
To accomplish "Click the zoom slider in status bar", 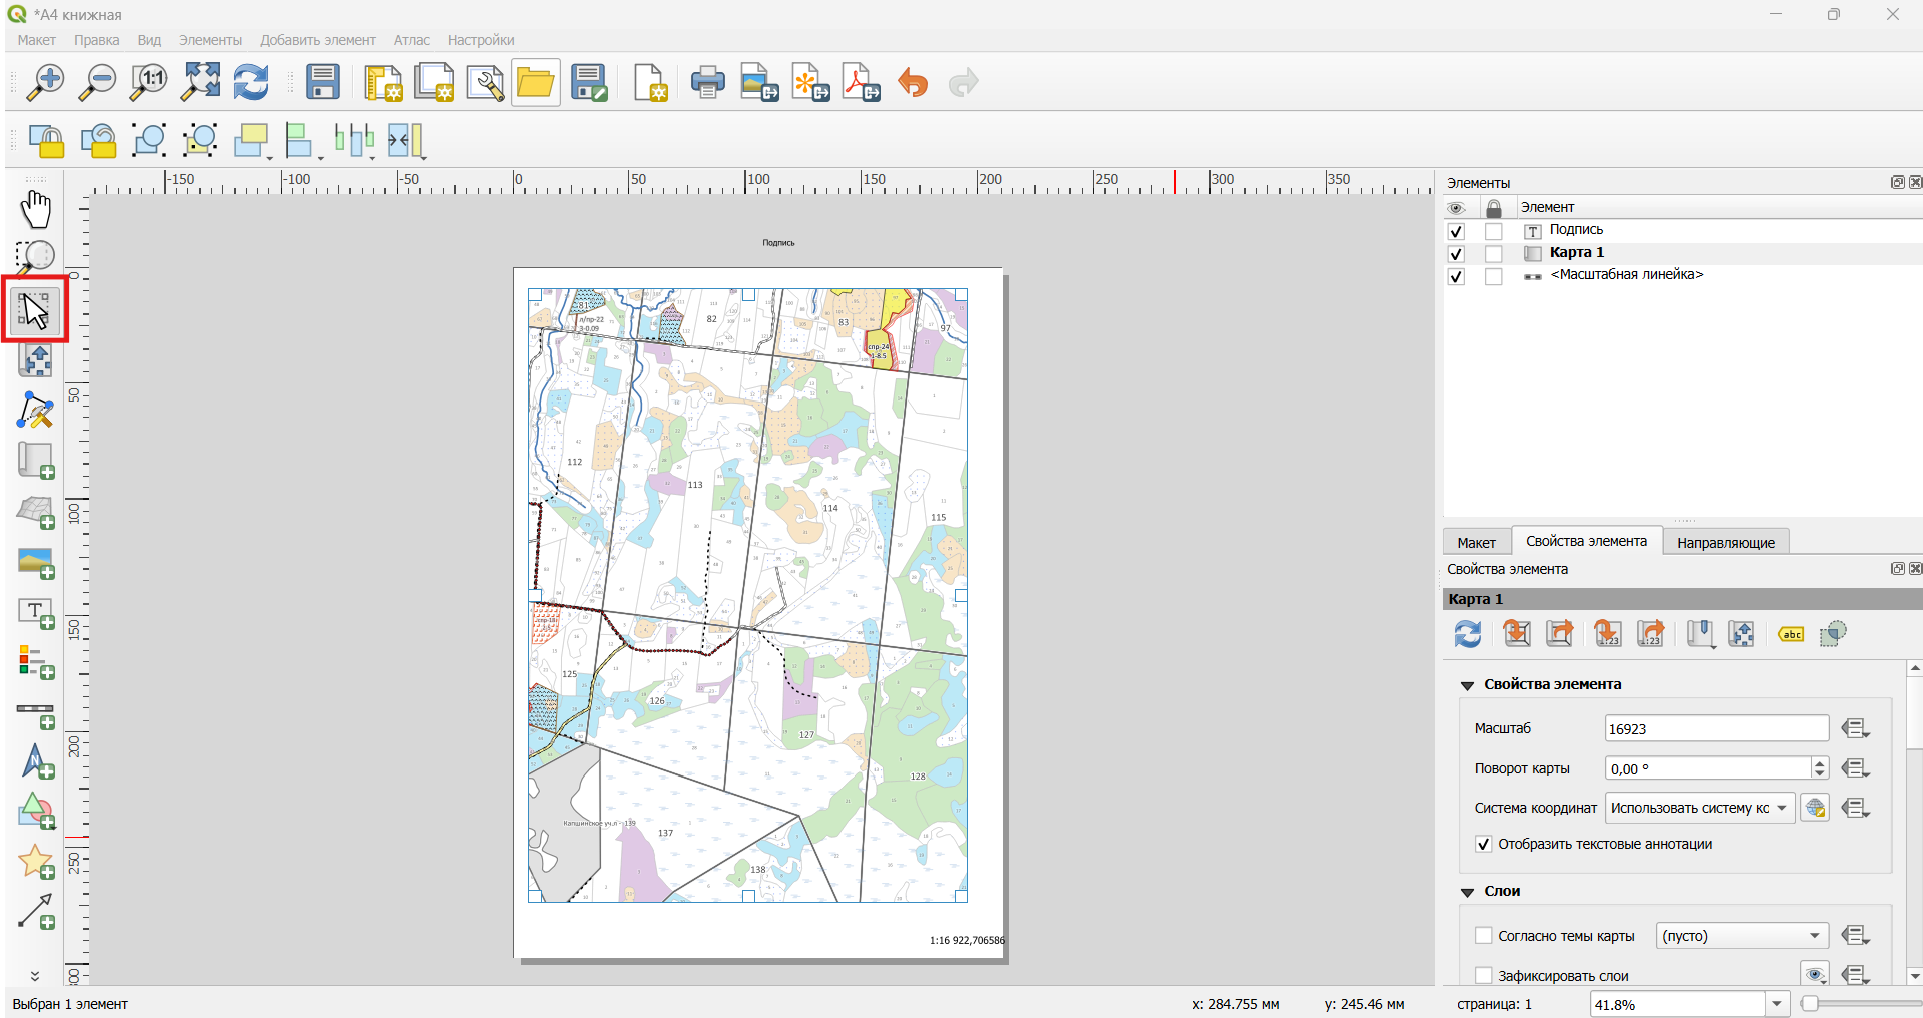I will (x=1860, y=1004).
